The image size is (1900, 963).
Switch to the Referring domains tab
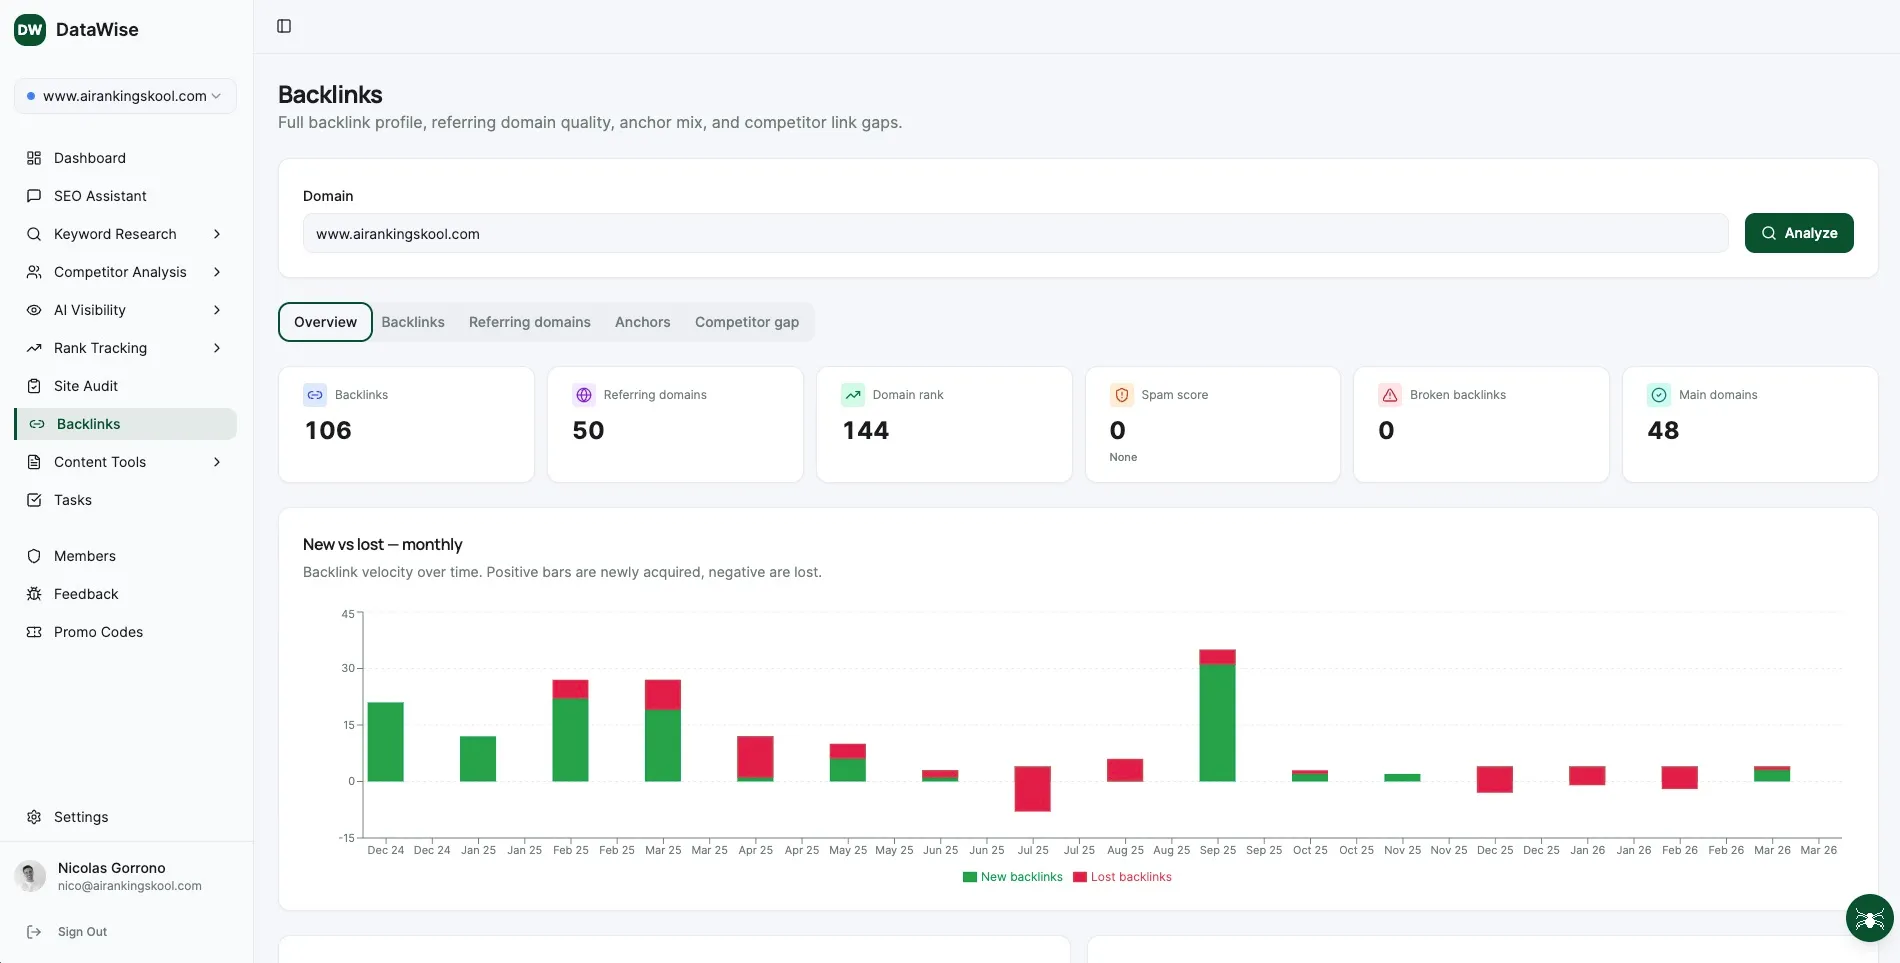pyautogui.click(x=529, y=322)
